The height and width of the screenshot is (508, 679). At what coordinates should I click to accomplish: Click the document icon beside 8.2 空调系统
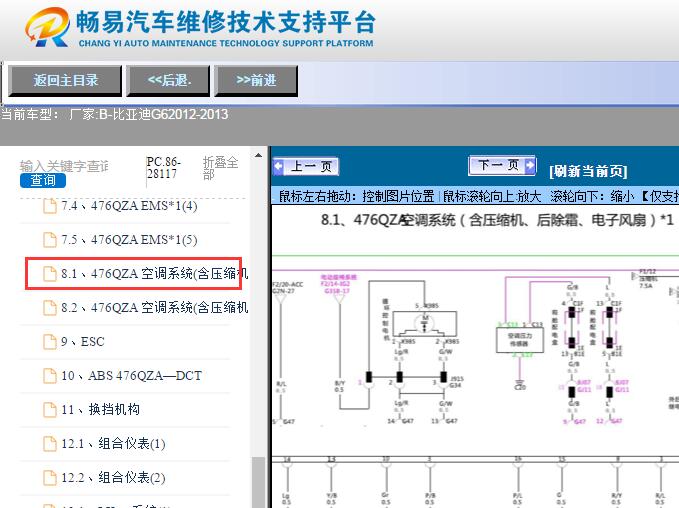(x=50, y=307)
